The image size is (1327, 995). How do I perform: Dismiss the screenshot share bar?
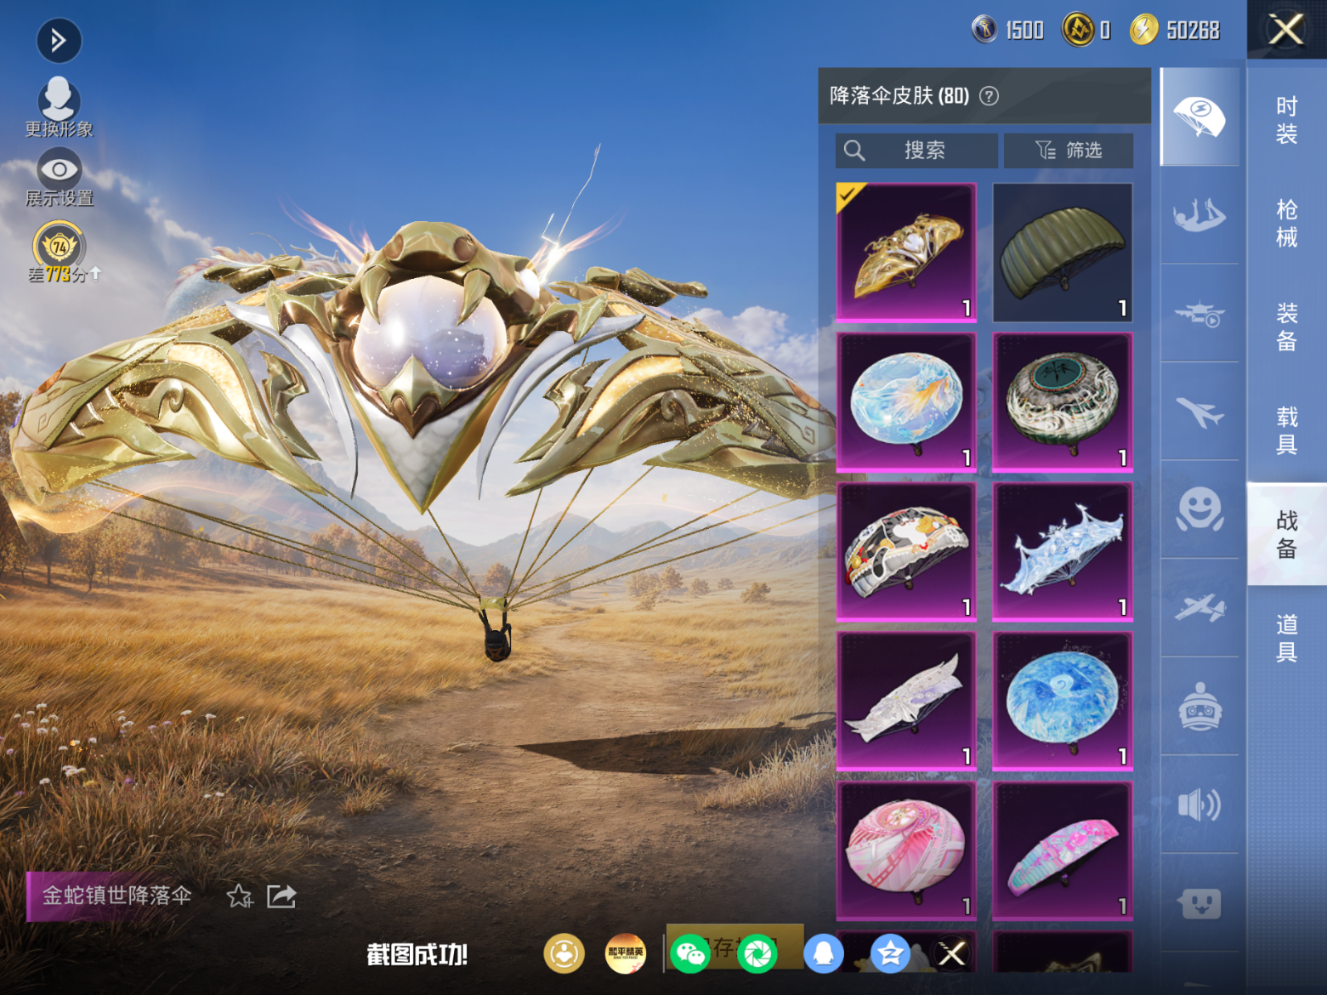click(x=952, y=954)
